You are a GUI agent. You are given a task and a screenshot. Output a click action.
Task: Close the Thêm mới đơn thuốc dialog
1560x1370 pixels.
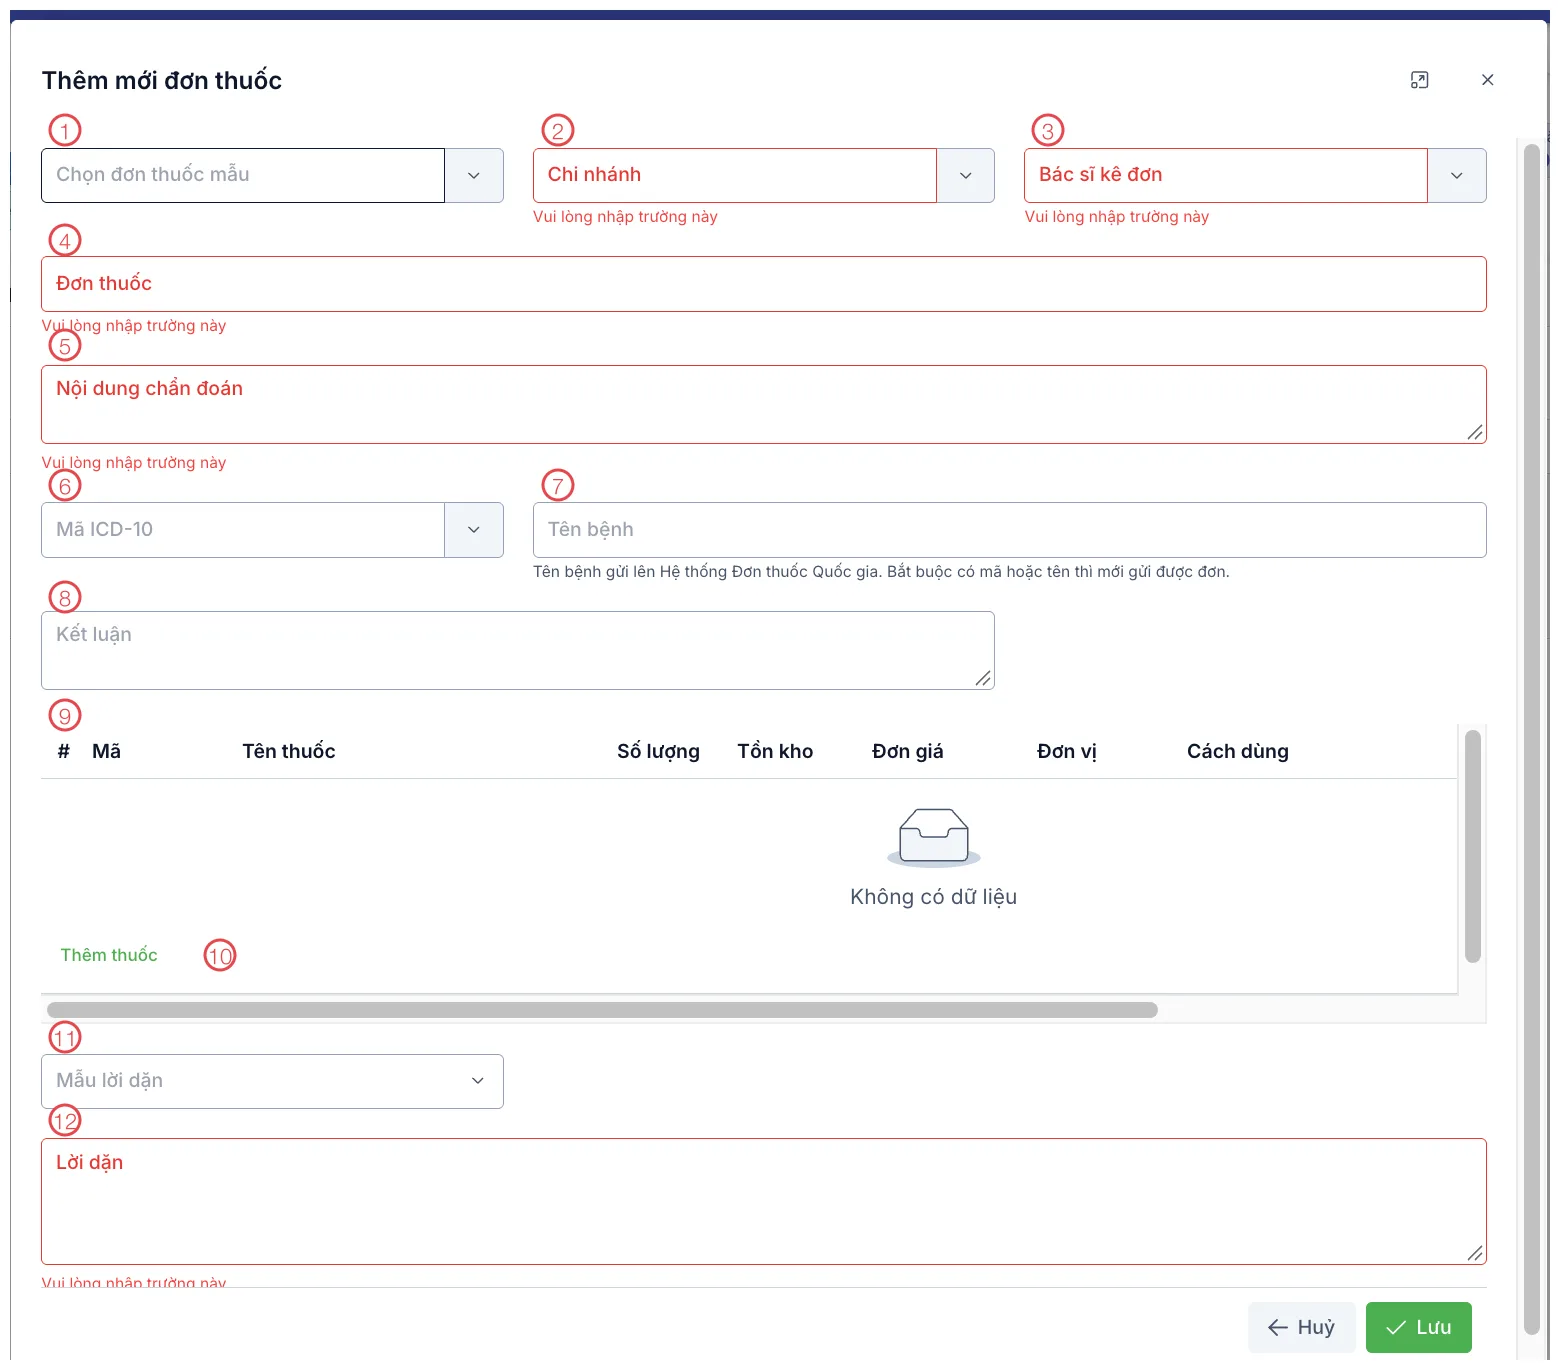[1487, 80]
